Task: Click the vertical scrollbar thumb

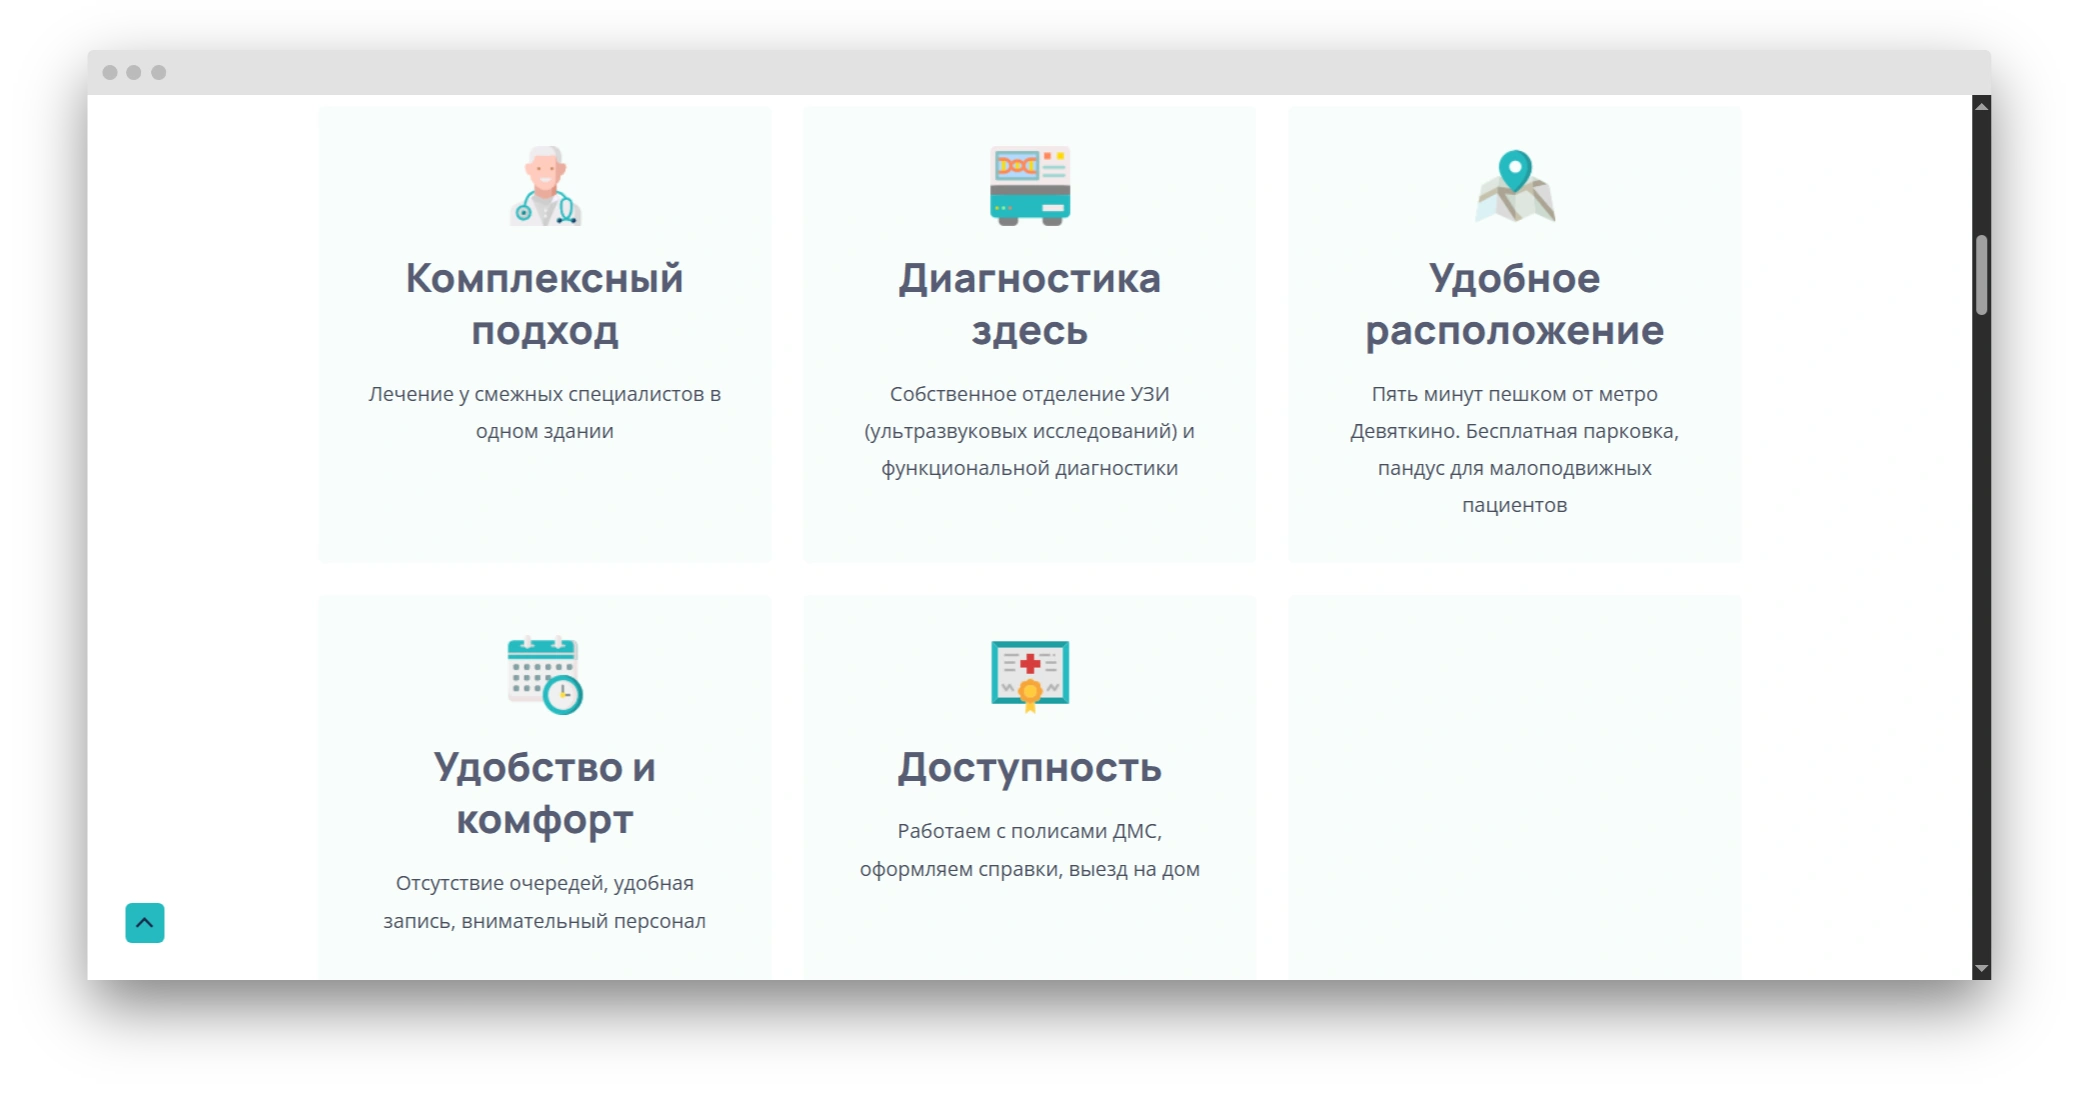Action: (1981, 275)
